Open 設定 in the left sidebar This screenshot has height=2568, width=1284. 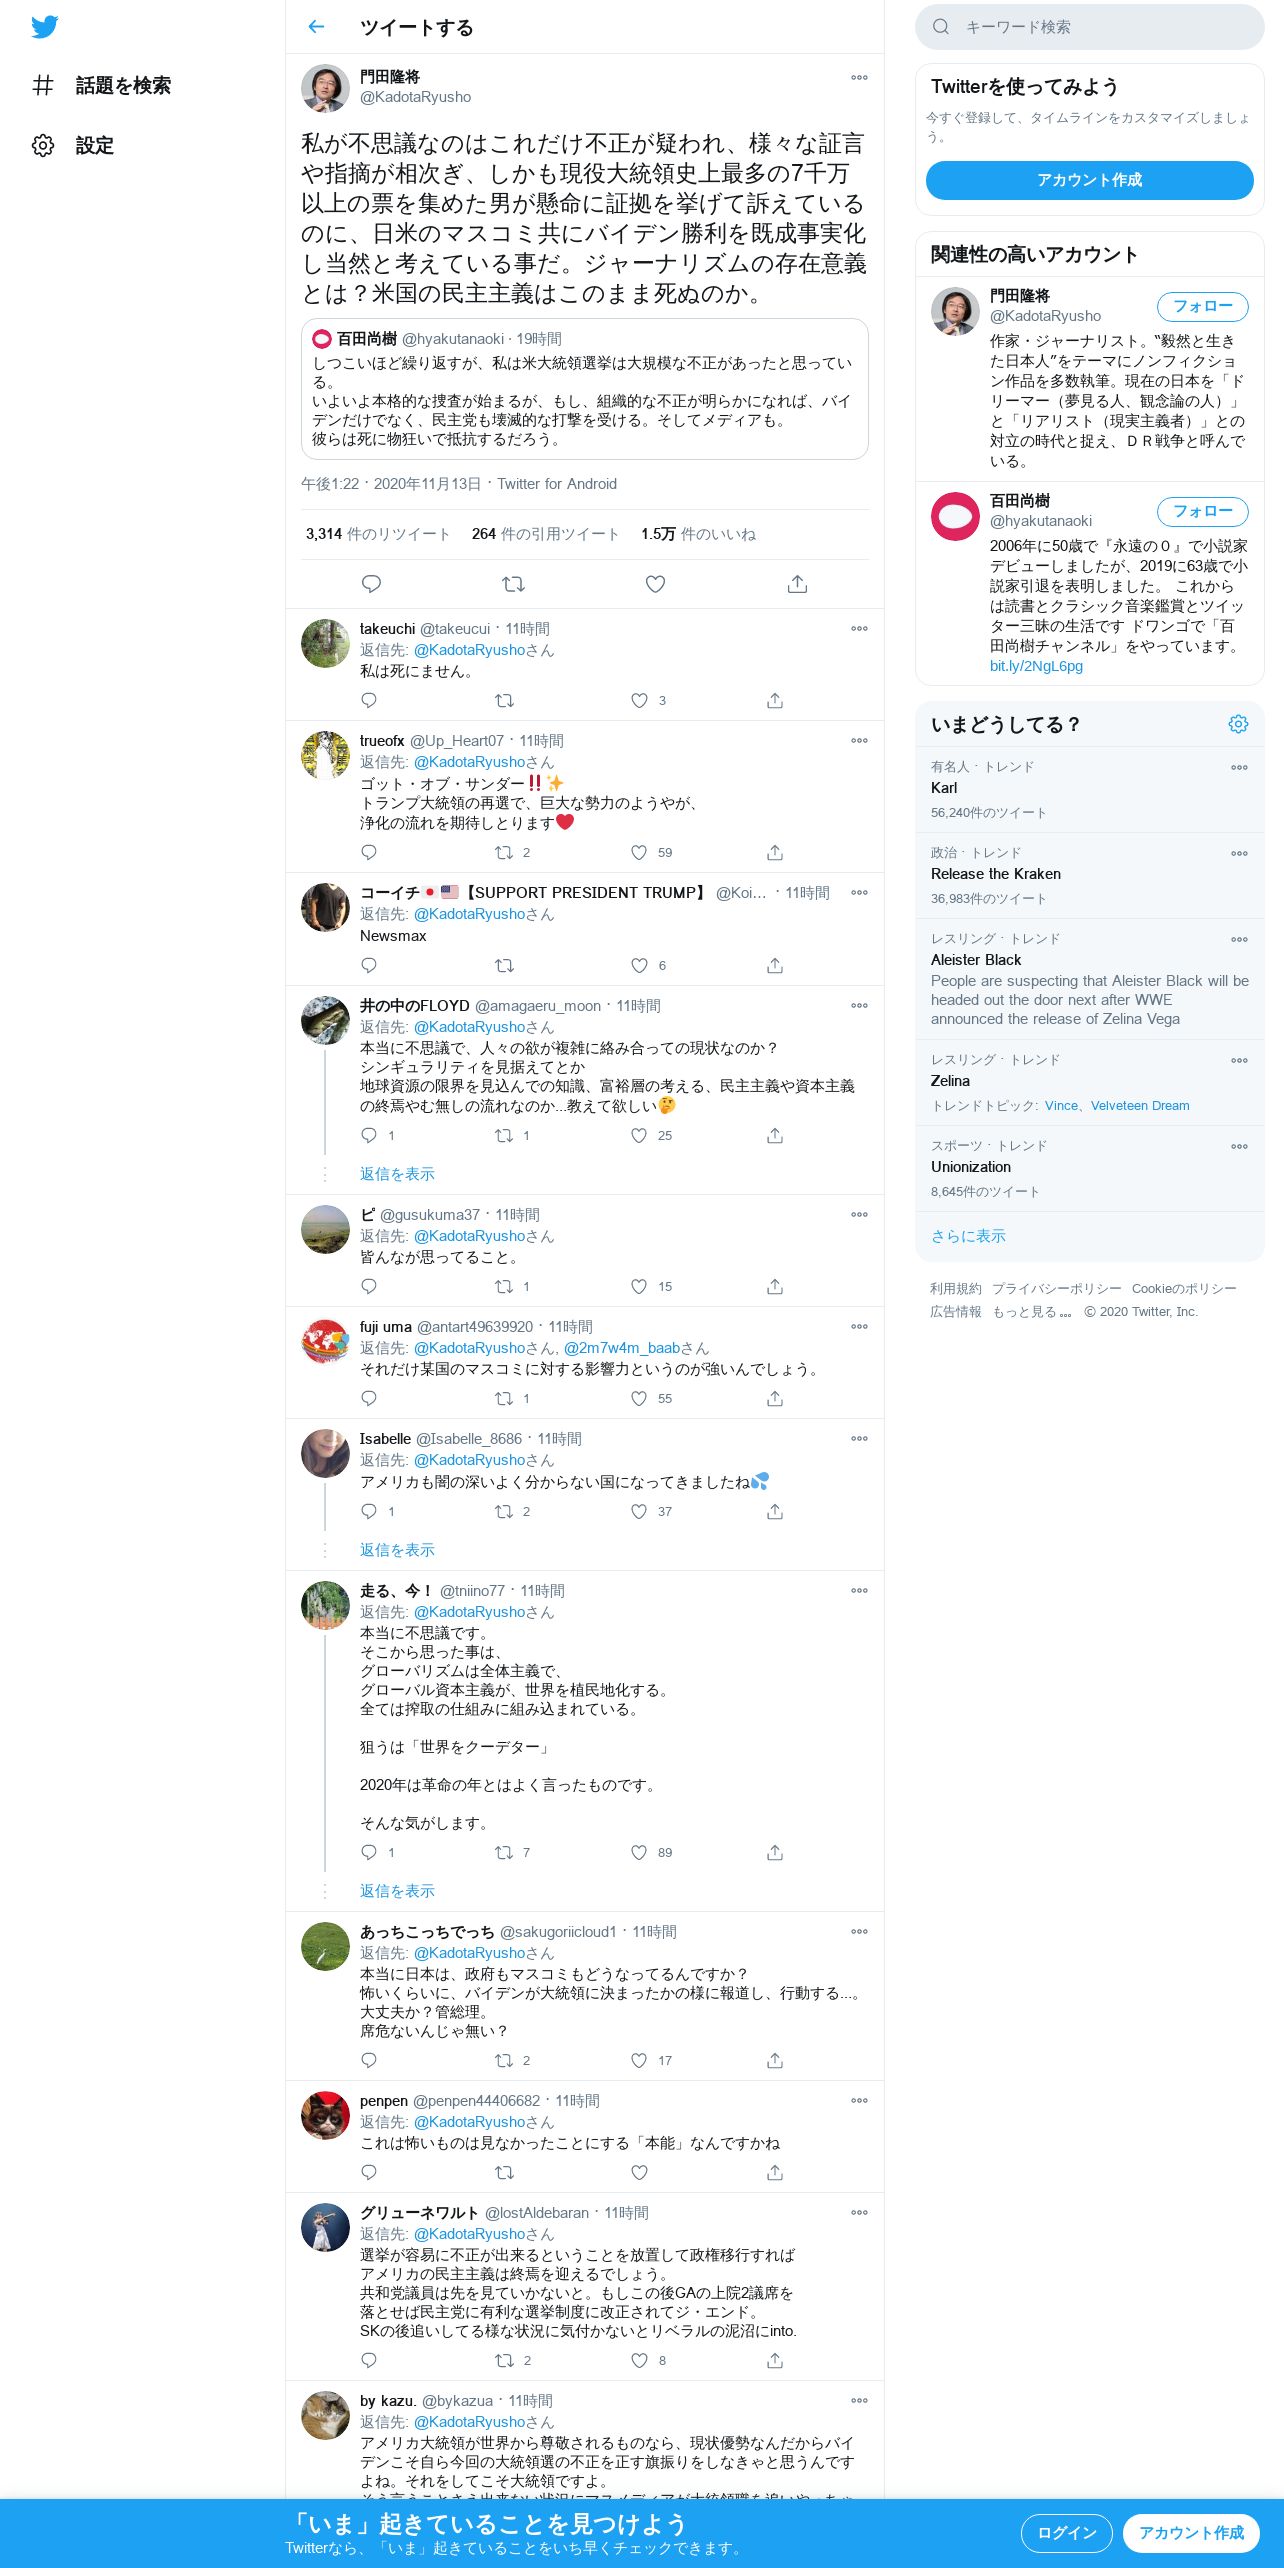(73, 146)
